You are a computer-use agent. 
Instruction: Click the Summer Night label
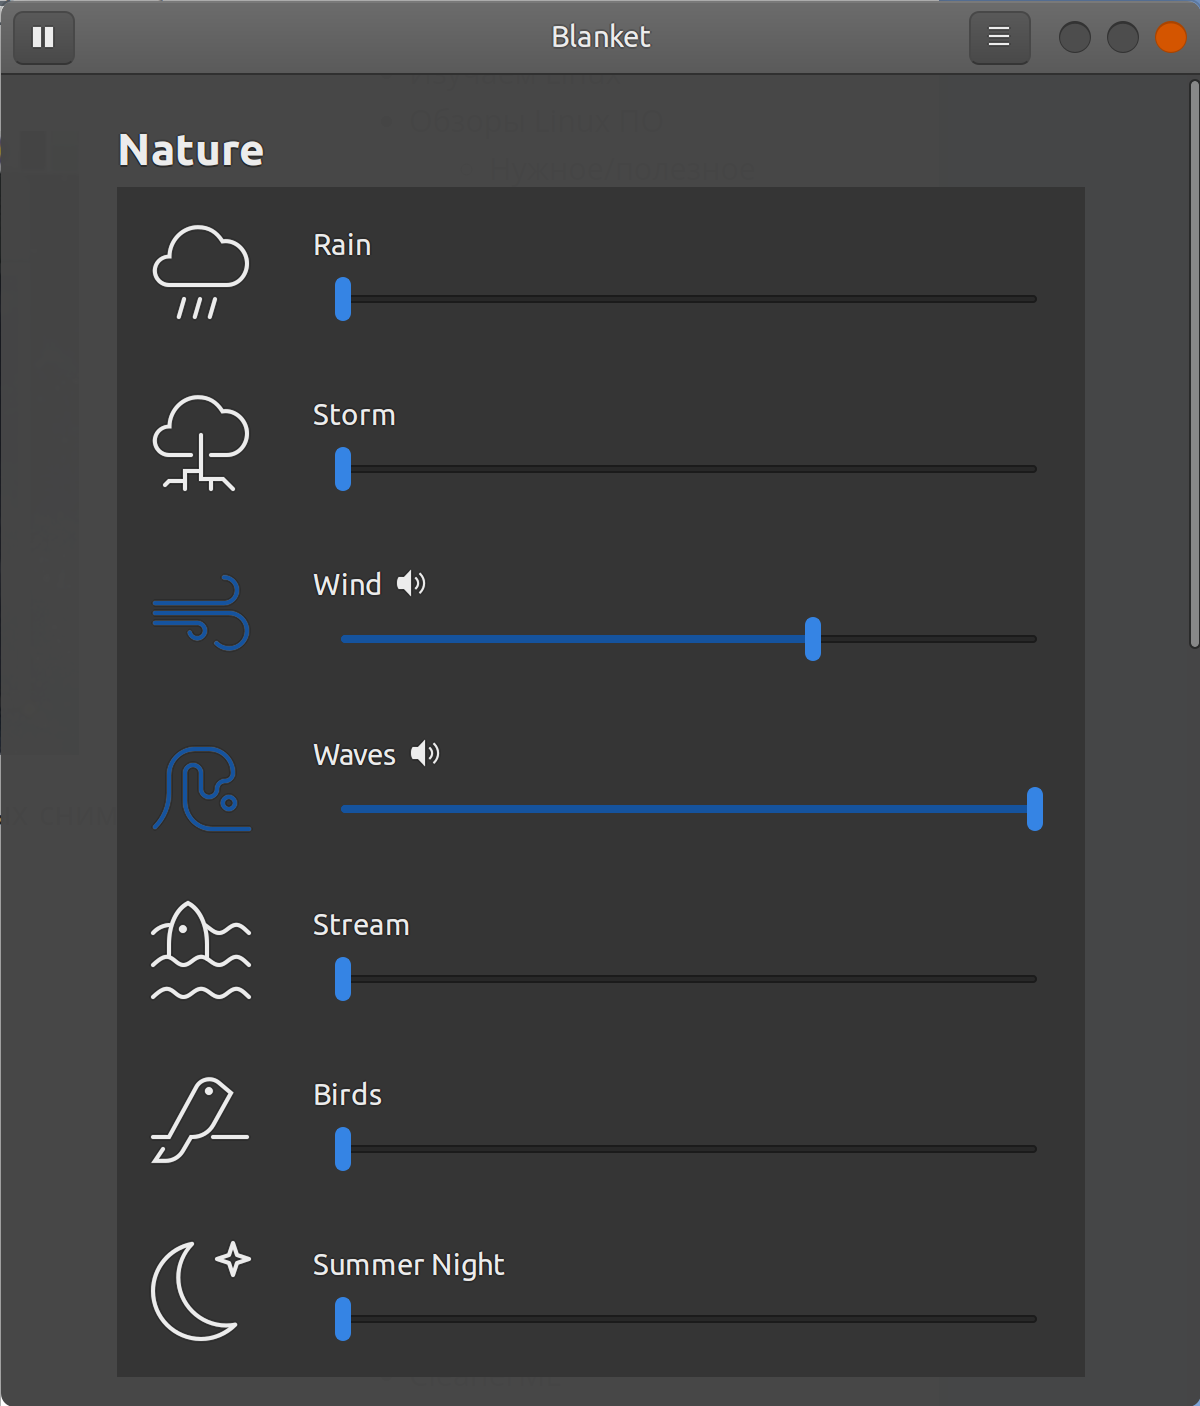click(x=408, y=1266)
